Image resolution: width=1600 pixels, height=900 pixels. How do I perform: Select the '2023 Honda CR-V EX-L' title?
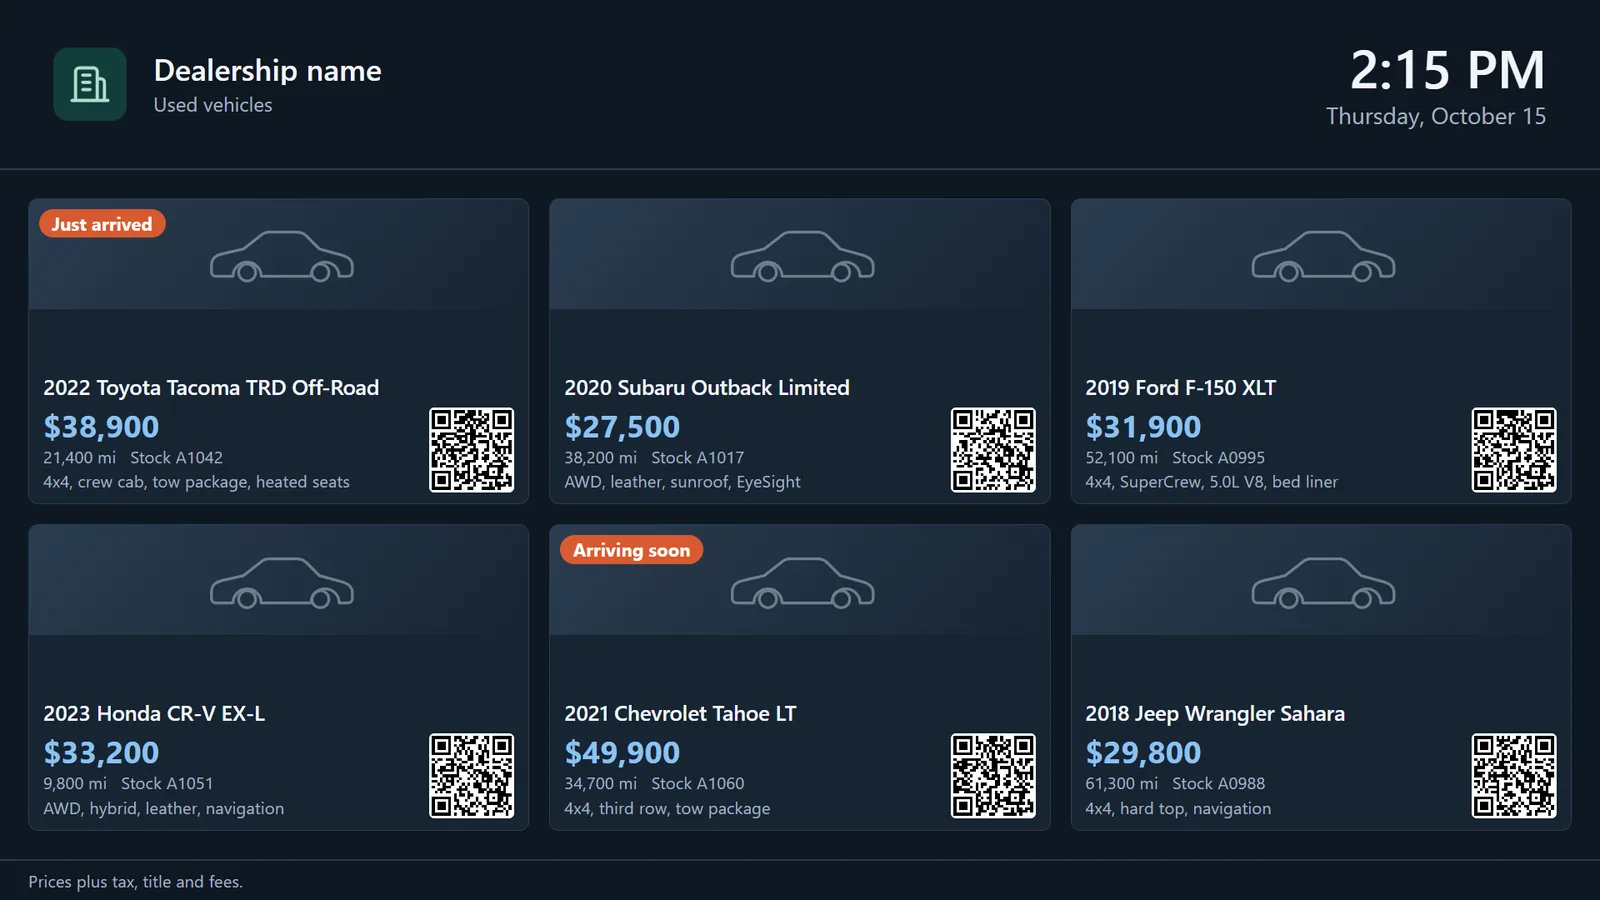coord(154,714)
